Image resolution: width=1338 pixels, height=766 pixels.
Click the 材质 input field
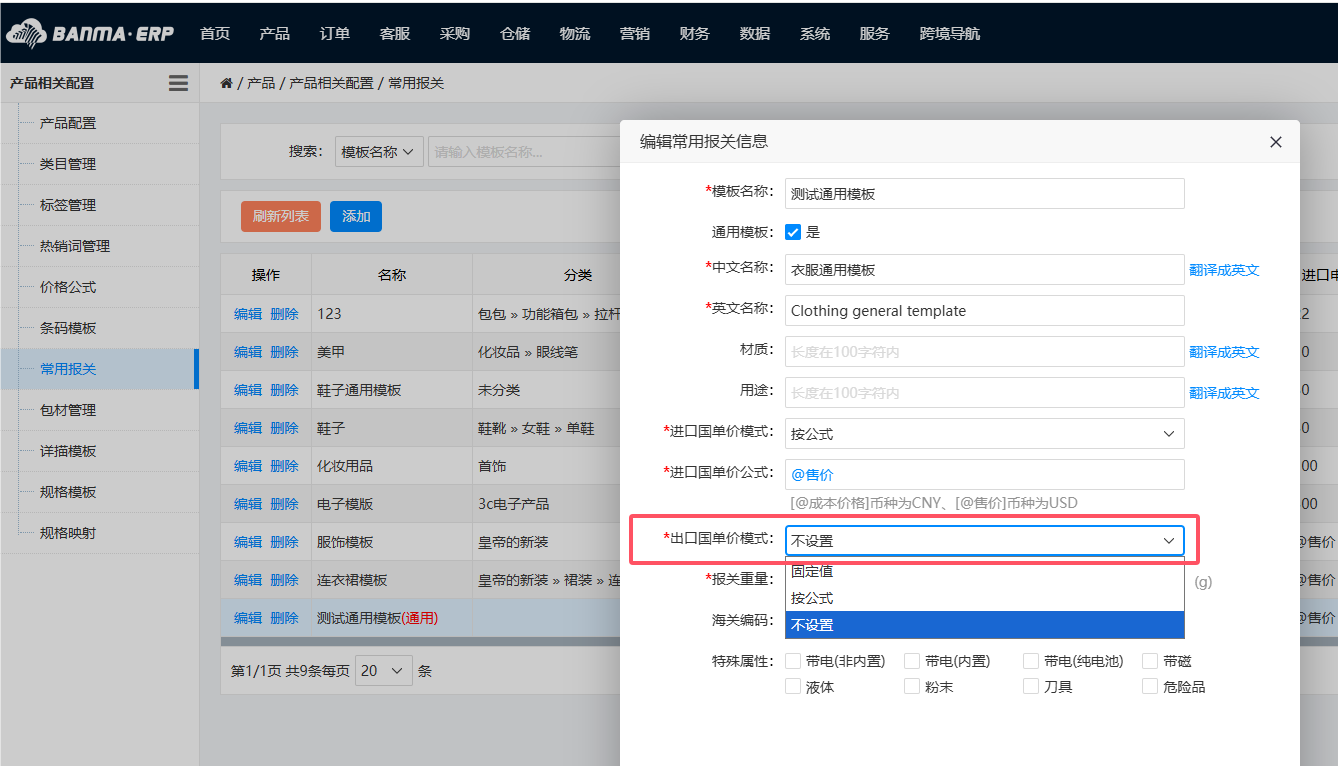[x=984, y=352]
